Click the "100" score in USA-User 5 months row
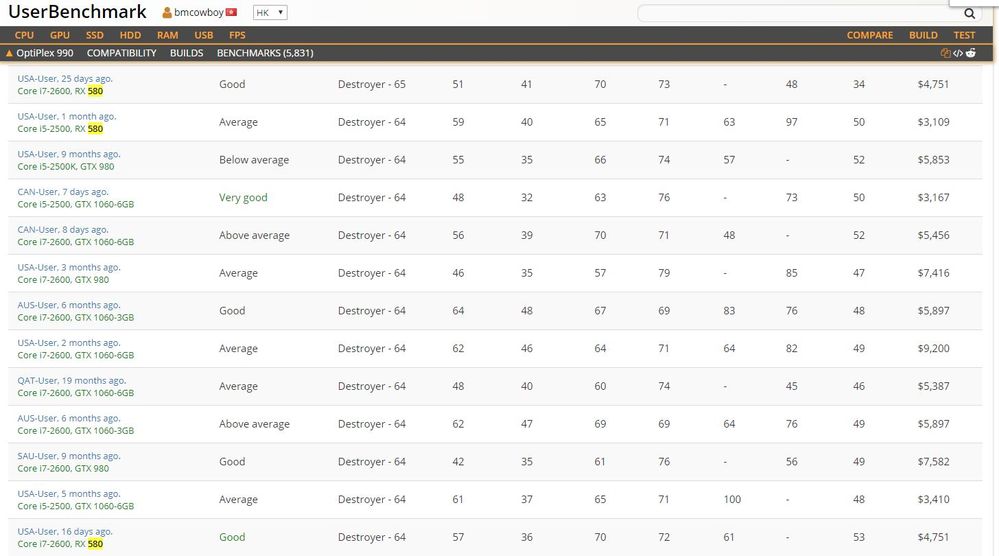The image size is (999, 556). [732, 499]
